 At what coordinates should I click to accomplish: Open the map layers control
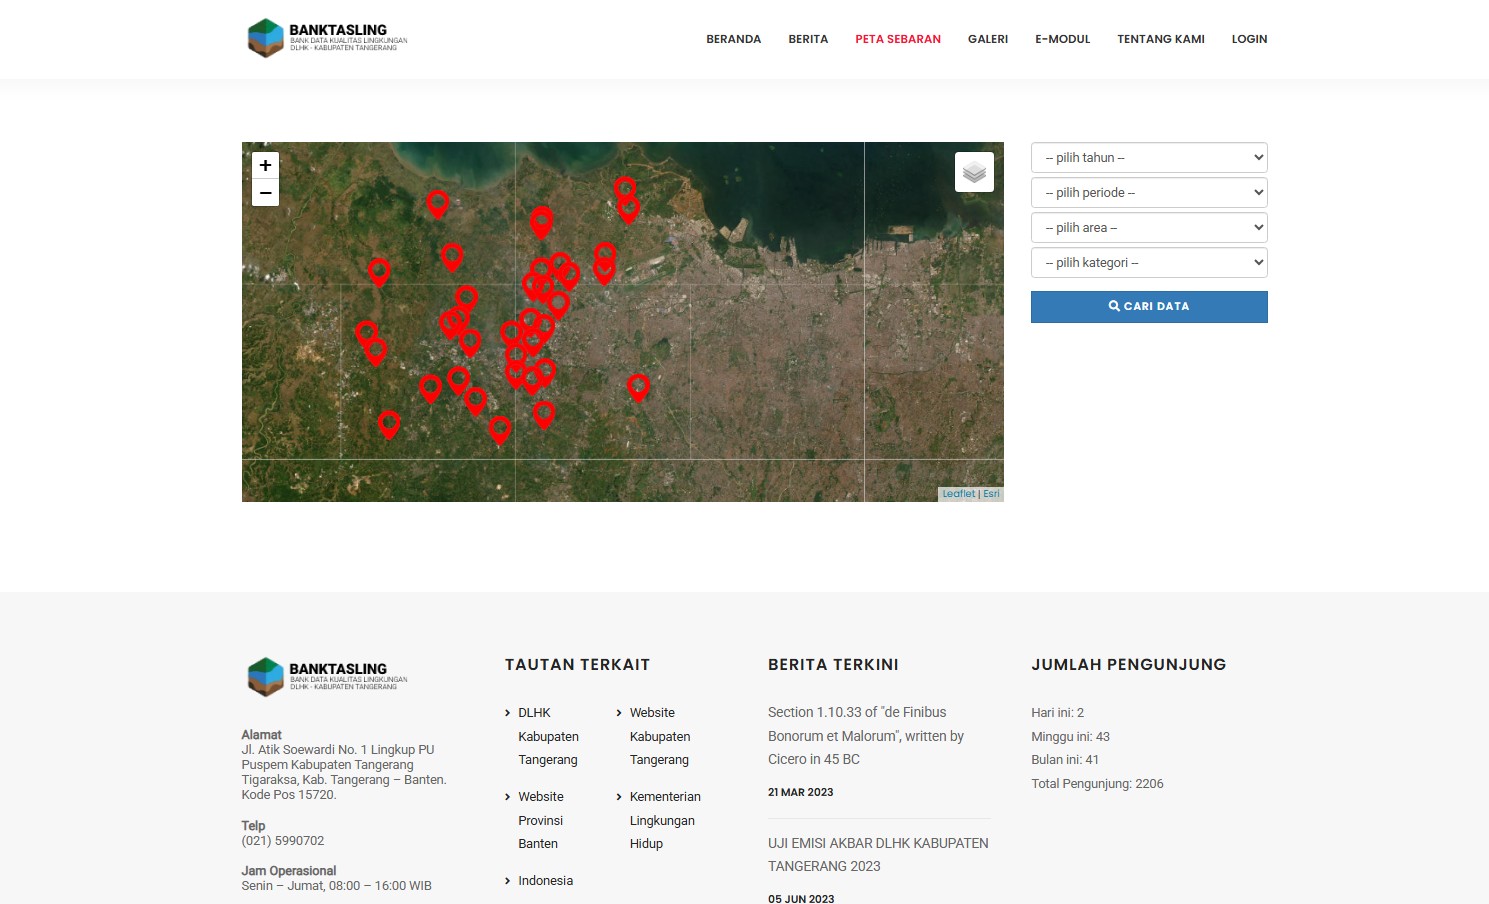[x=974, y=172]
